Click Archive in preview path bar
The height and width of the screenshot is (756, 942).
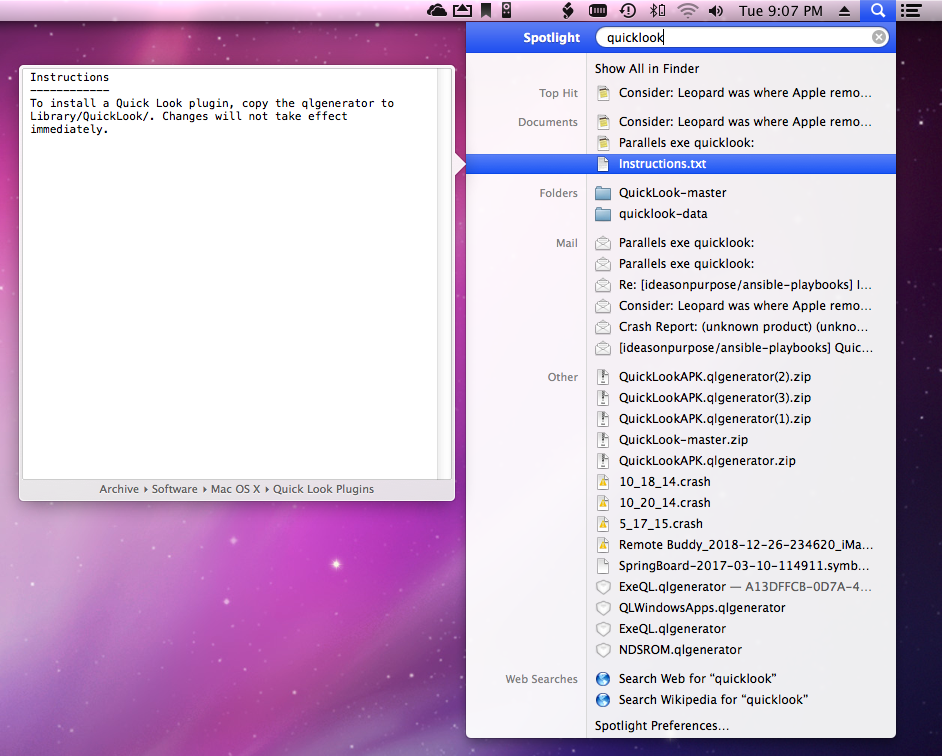pos(119,489)
